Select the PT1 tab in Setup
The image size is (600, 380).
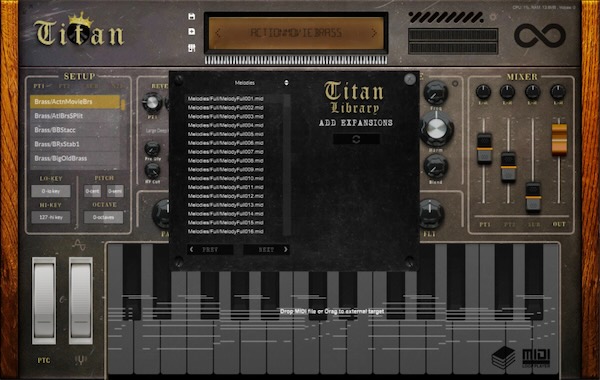[39, 86]
